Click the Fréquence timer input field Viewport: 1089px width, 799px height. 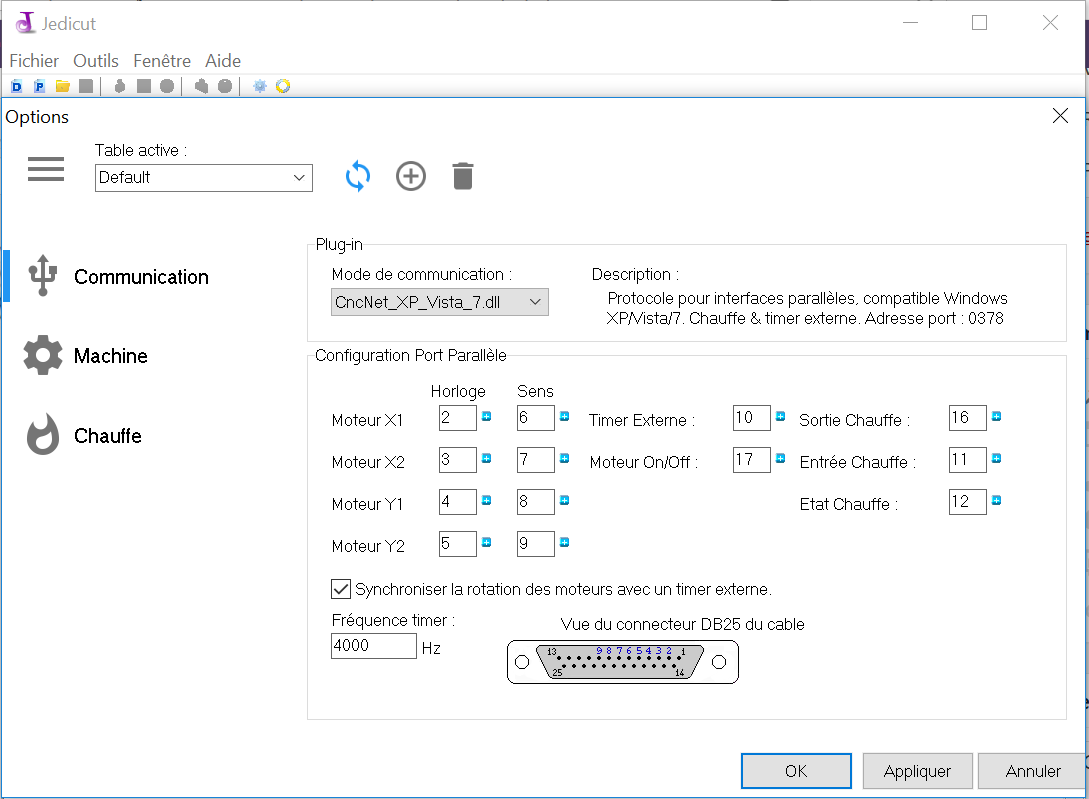coord(373,646)
